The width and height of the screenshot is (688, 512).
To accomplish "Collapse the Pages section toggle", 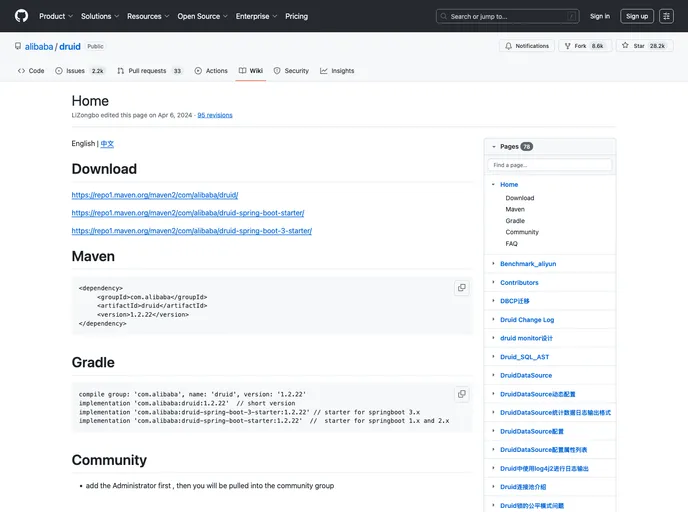I will [x=493, y=146].
